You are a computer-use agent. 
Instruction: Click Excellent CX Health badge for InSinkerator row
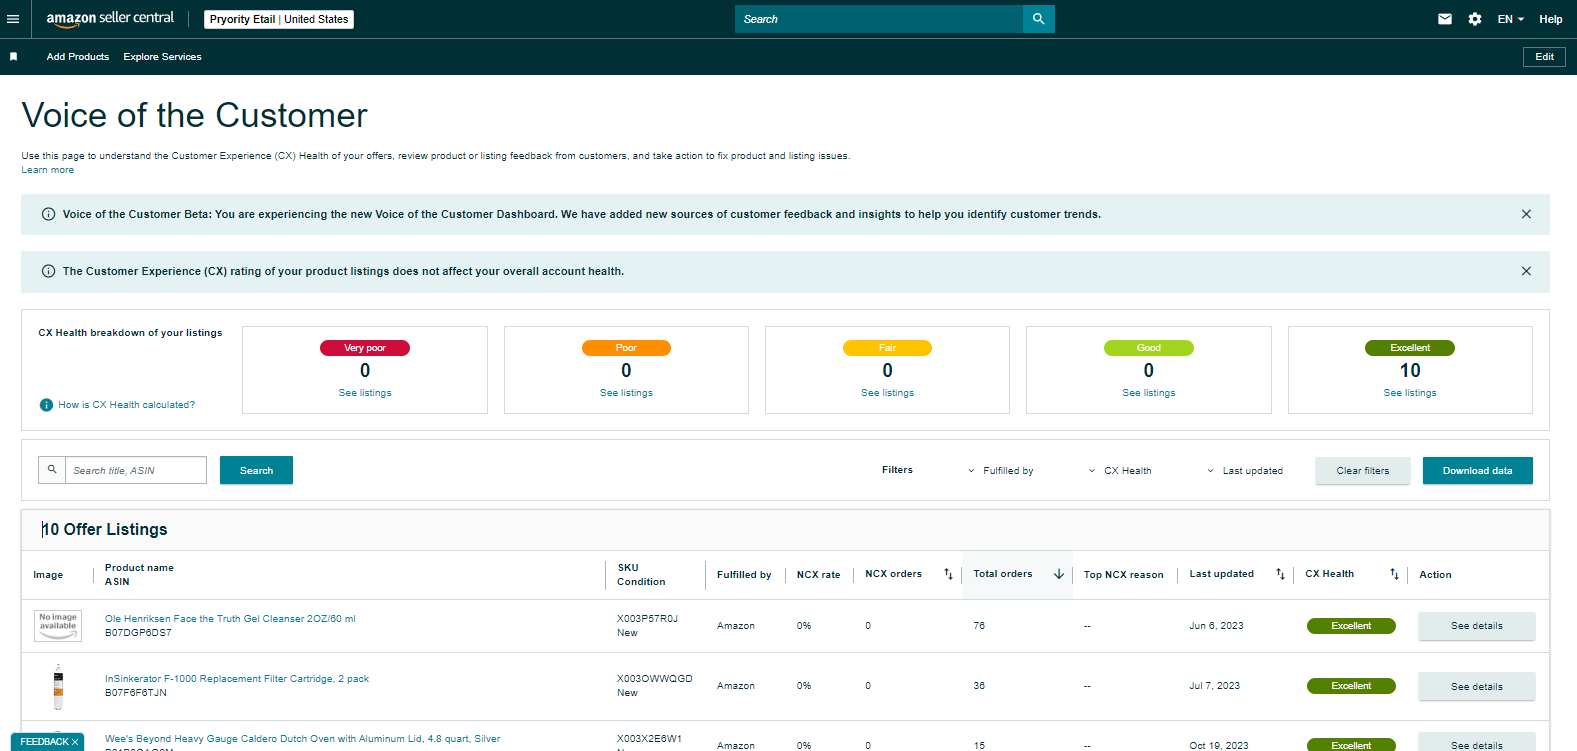tap(1351, 686)
